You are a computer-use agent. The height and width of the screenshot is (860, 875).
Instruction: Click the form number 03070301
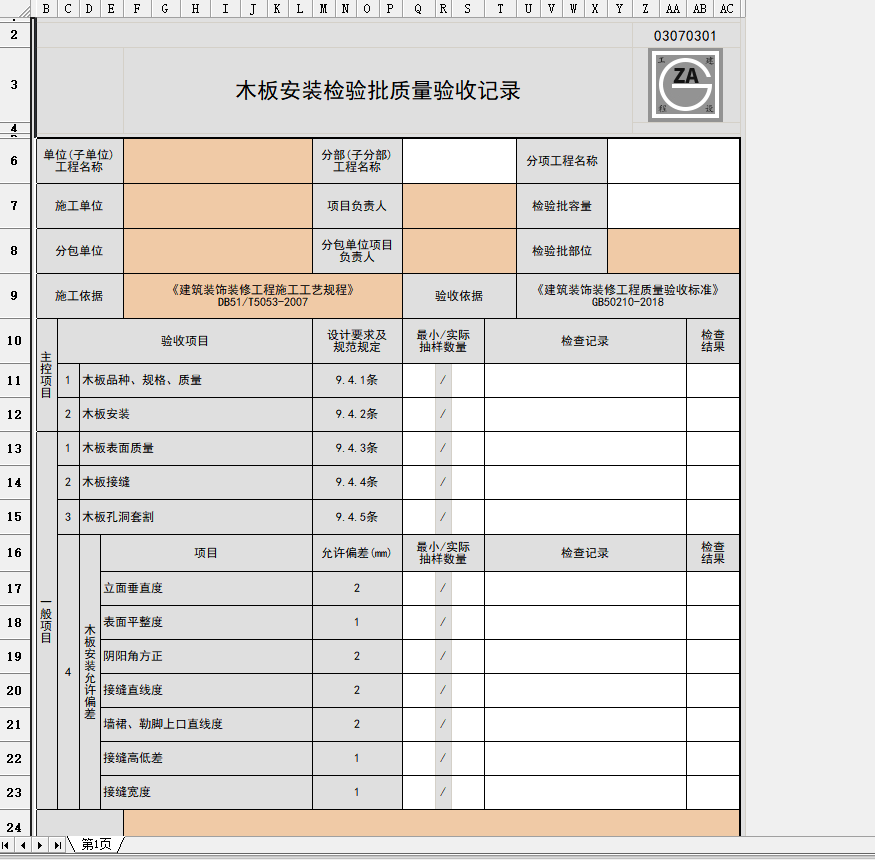(685, 36)
